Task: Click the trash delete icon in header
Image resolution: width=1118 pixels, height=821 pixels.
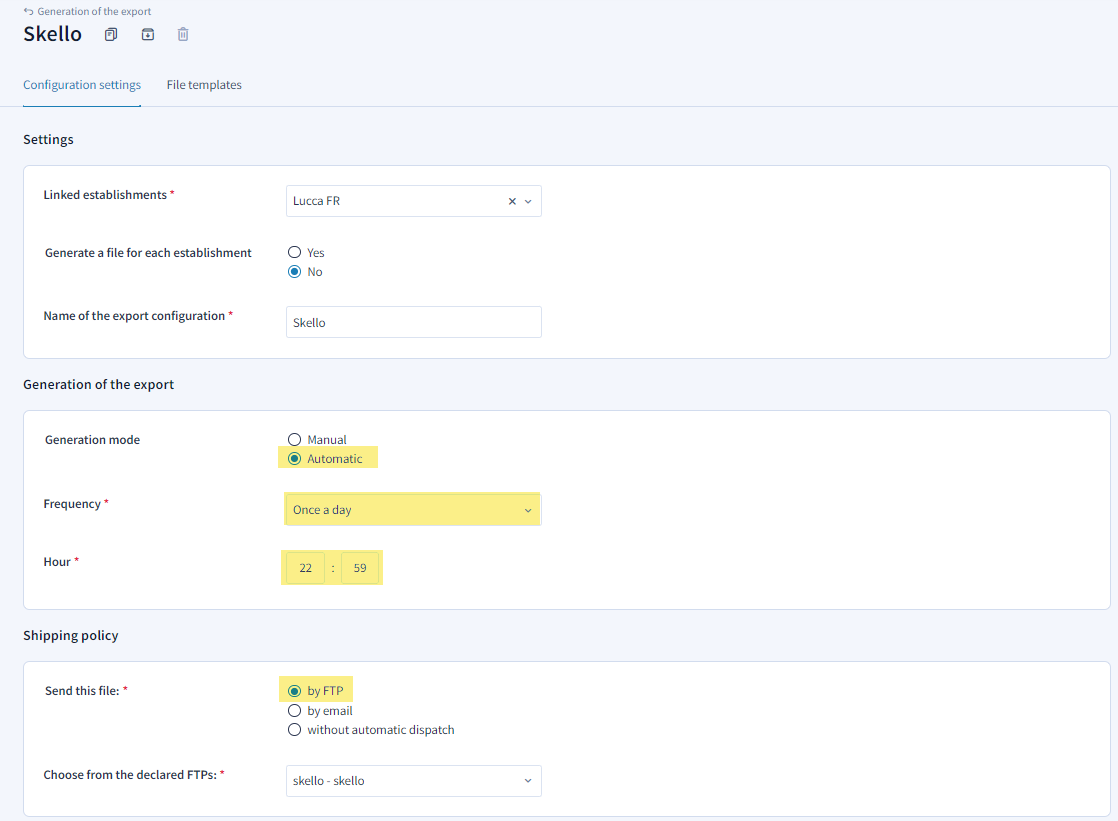Action: click(x=183, y=34)
